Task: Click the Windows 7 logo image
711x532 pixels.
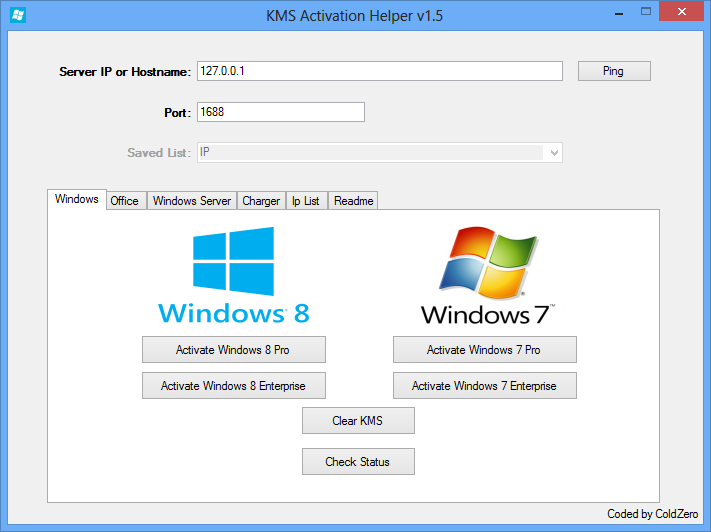Action: [488, 275]
